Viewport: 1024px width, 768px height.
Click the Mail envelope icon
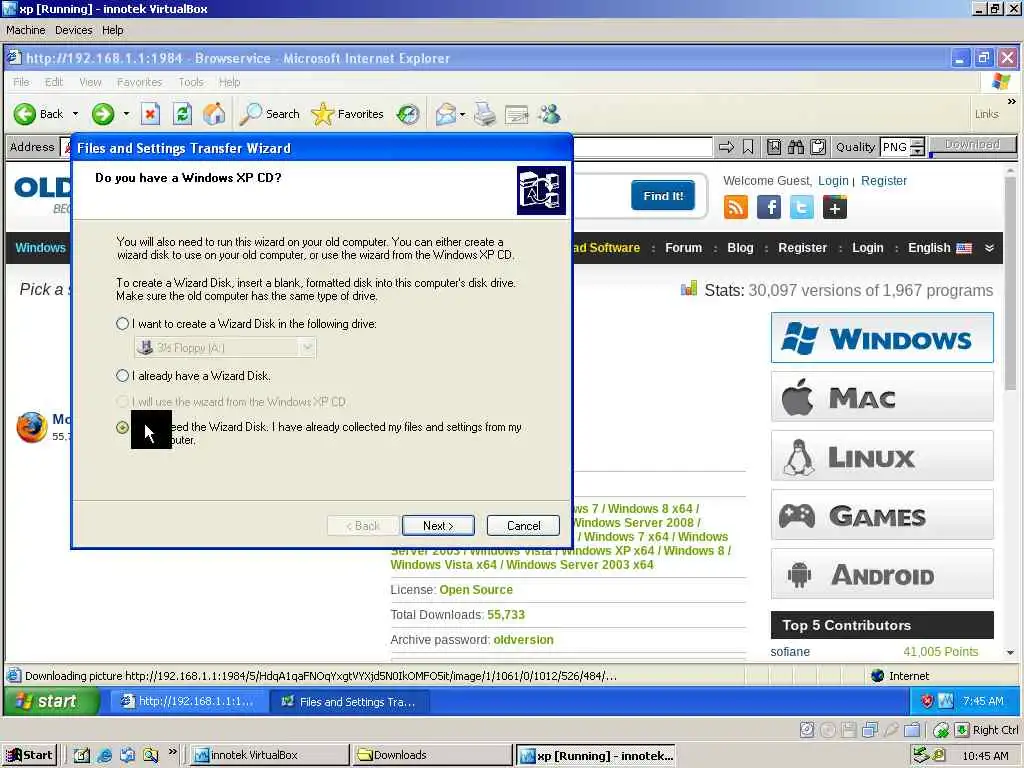pos(445,114)
